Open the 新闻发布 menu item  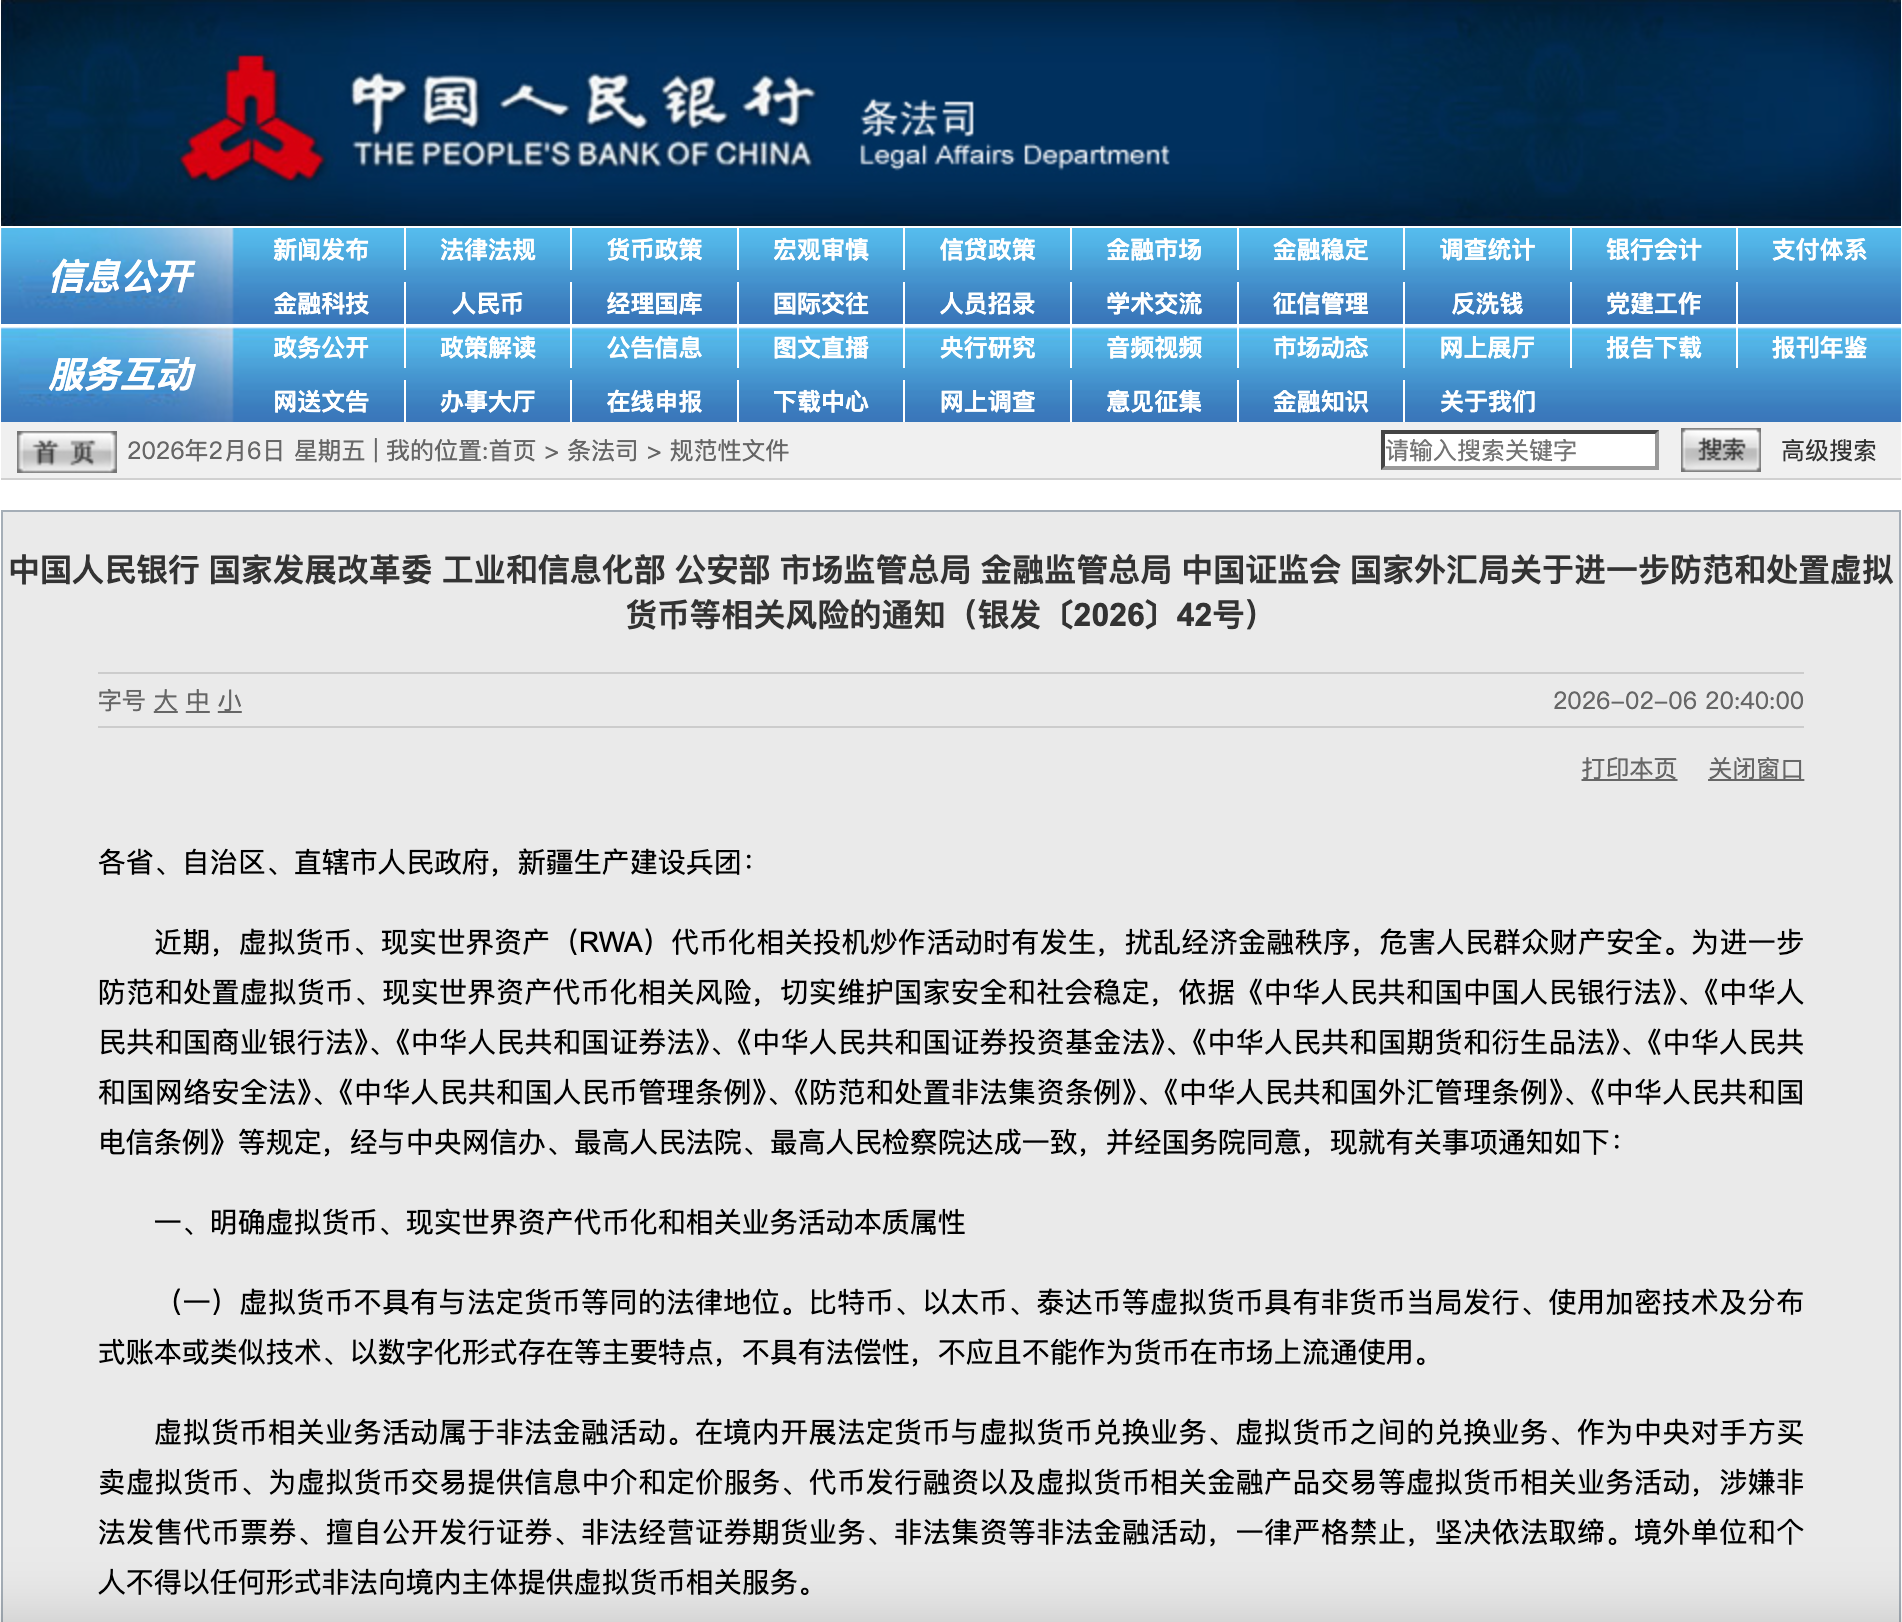[320, 250]
